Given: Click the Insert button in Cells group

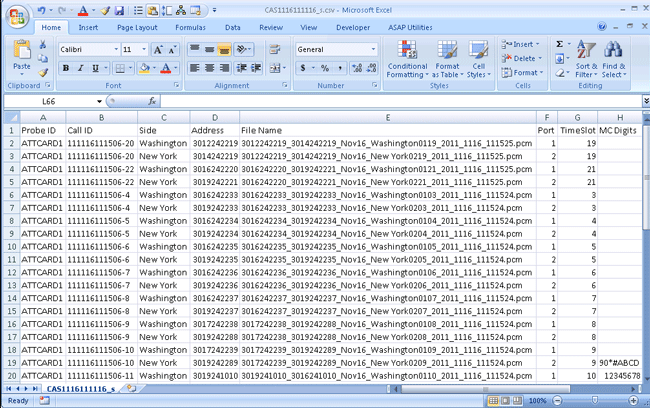Looking at the screenshot, I should pos(521,44).
